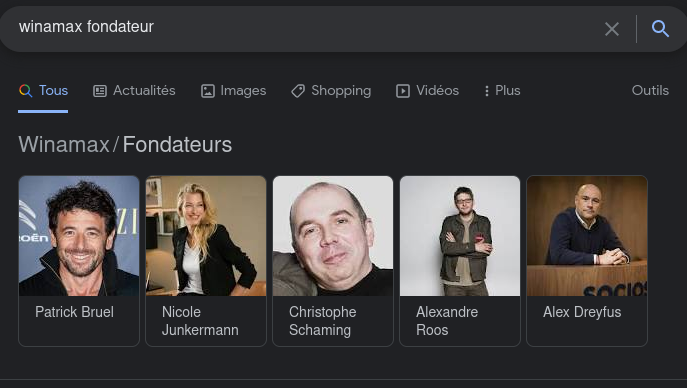Click the play icon next to Vidéos
Screen dimensions: 687x388
pos(403,91)
